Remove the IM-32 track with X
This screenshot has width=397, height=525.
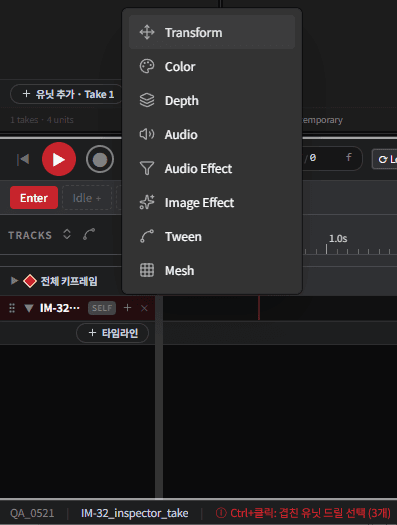(x=144, y=308)
